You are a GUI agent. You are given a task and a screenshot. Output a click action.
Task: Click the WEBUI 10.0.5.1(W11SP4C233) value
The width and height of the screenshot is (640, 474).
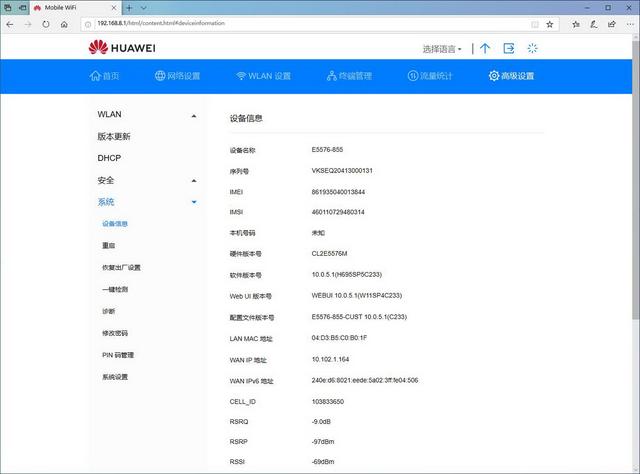[357, 295]
